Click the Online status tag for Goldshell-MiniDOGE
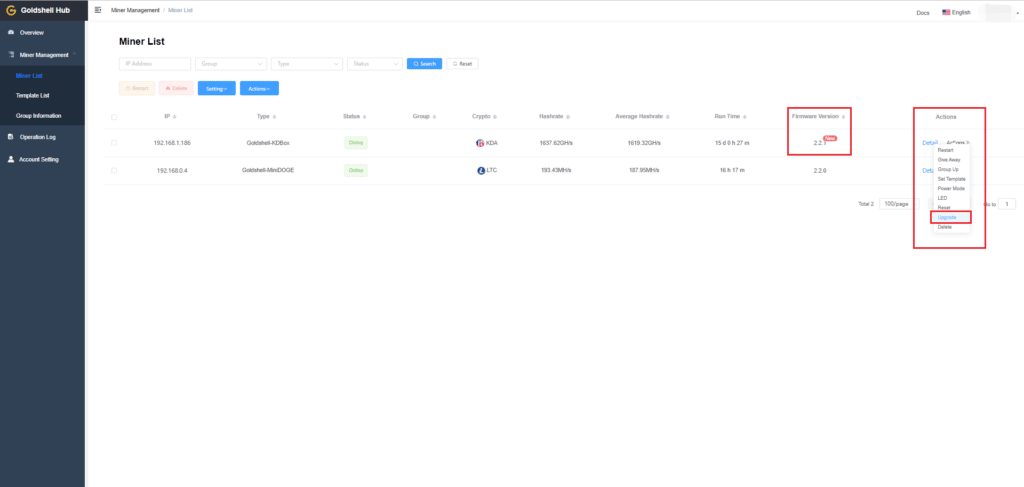Viewport: 1024px width, 487px height. (x=356, y=170)
